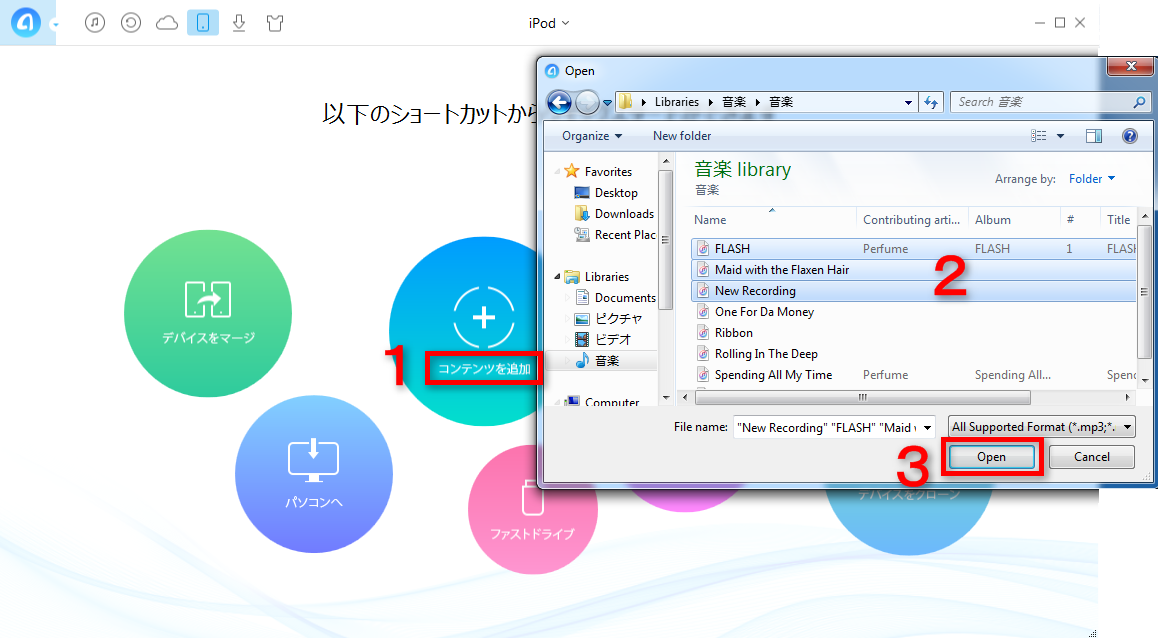Click New folder
Screen dimensions: 1158x638
682,136
